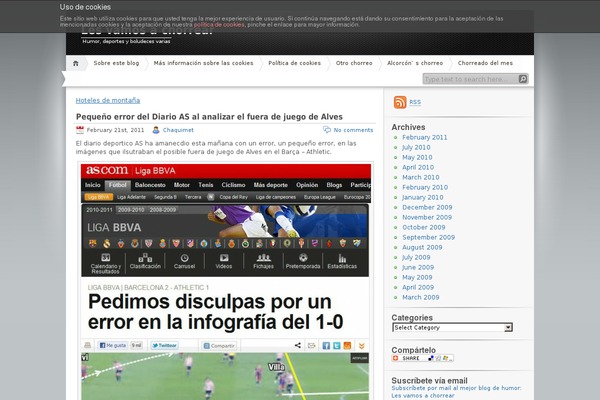Open the Select Category dropdown
Viewport: 600px width, 400px height.
click(x=452, y=327)
